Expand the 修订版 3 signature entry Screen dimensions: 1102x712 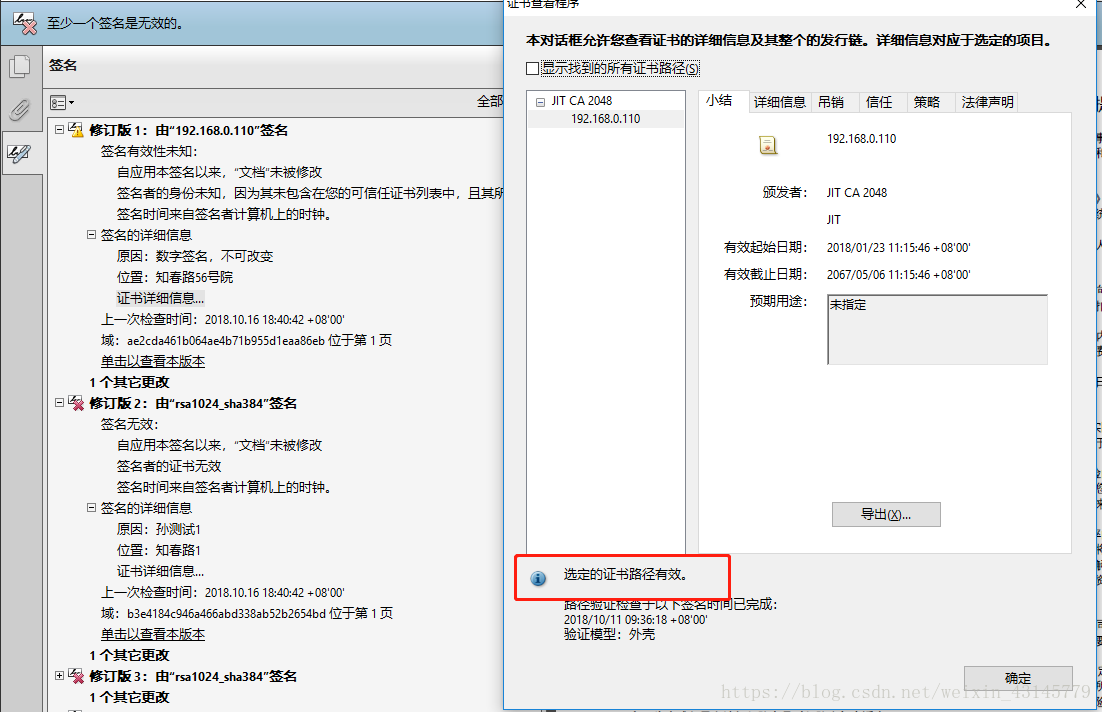(x=60, y=675)
